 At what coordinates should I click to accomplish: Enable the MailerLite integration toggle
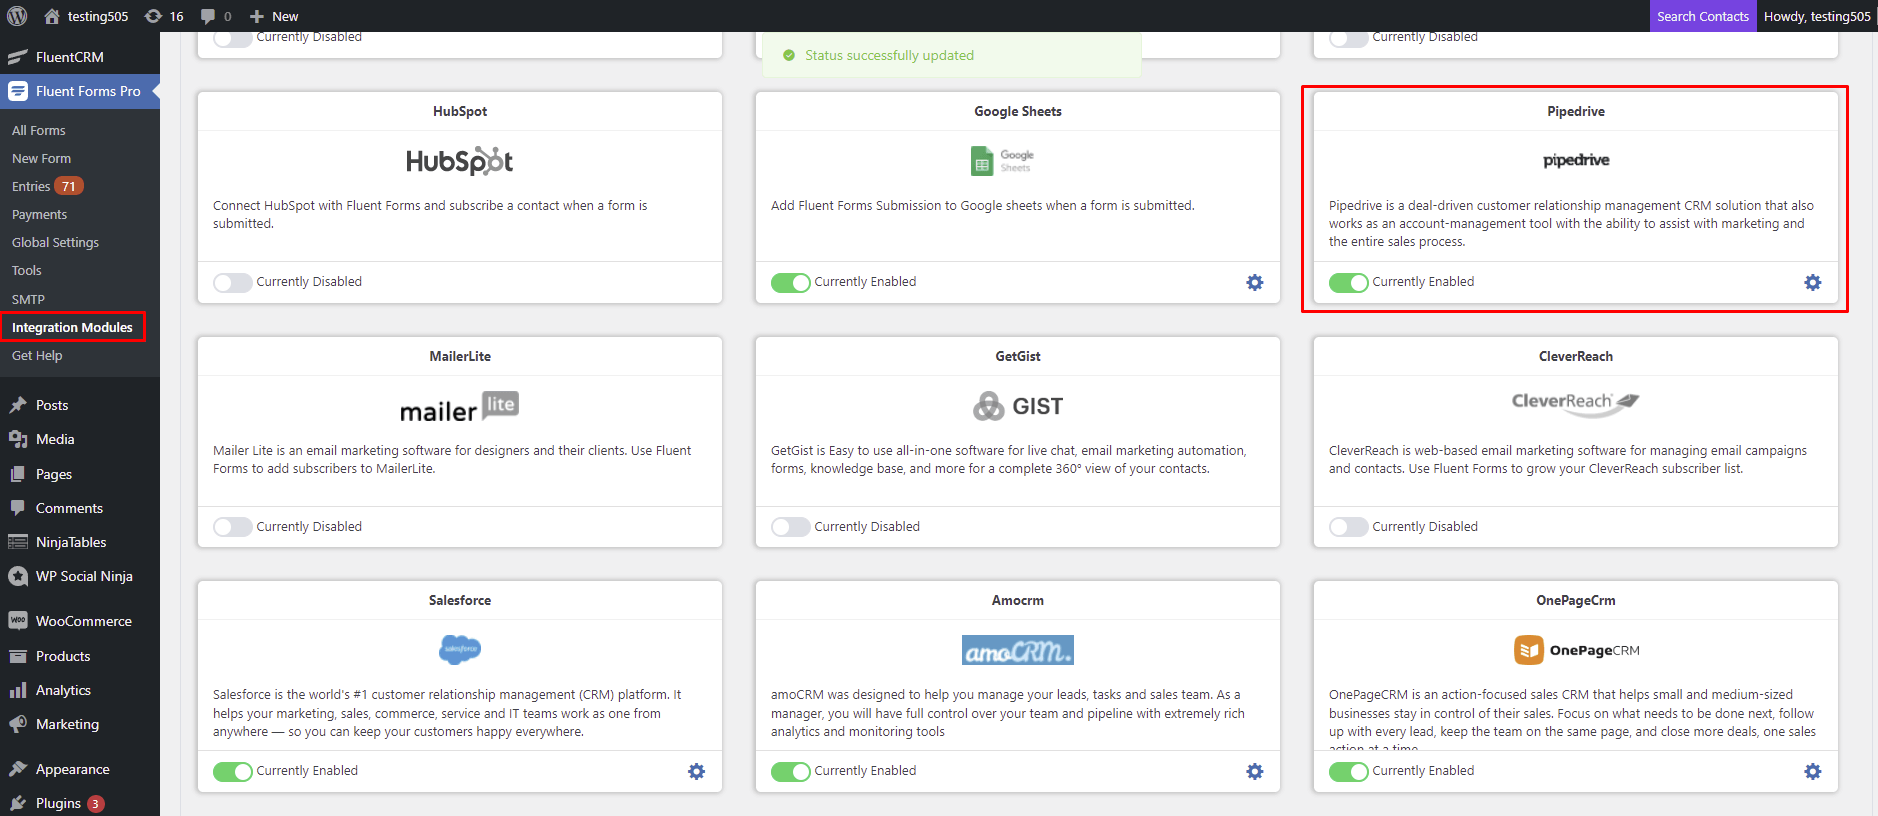pyautogui.click(x=232, y=527)
